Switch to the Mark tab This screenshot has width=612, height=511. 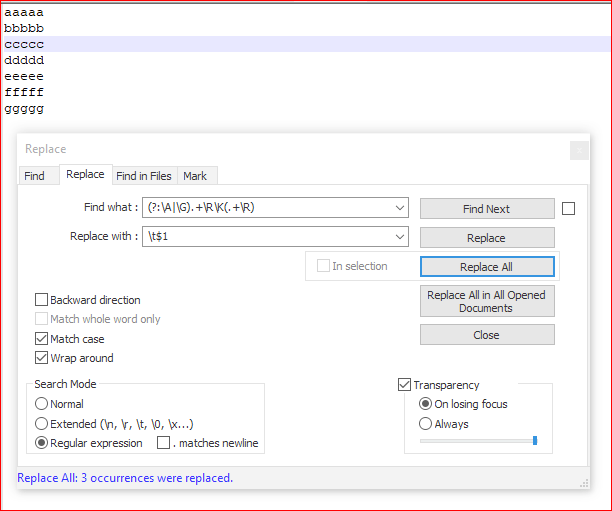195,176
